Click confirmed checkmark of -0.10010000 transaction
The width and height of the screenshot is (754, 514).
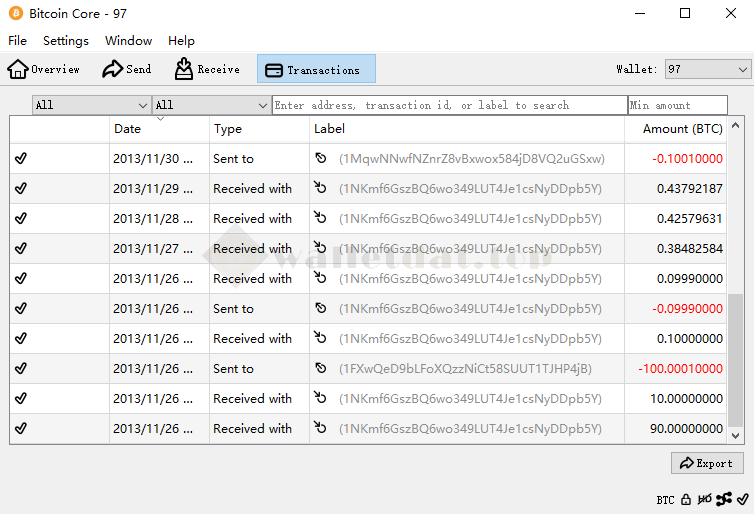(21, 158)
